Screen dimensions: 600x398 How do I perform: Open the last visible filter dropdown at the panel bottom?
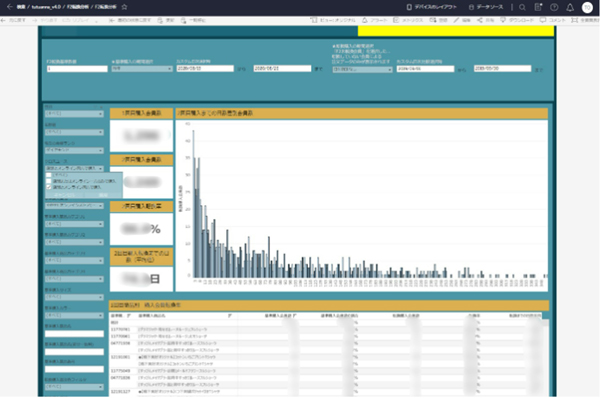click(x=74, y=387)
